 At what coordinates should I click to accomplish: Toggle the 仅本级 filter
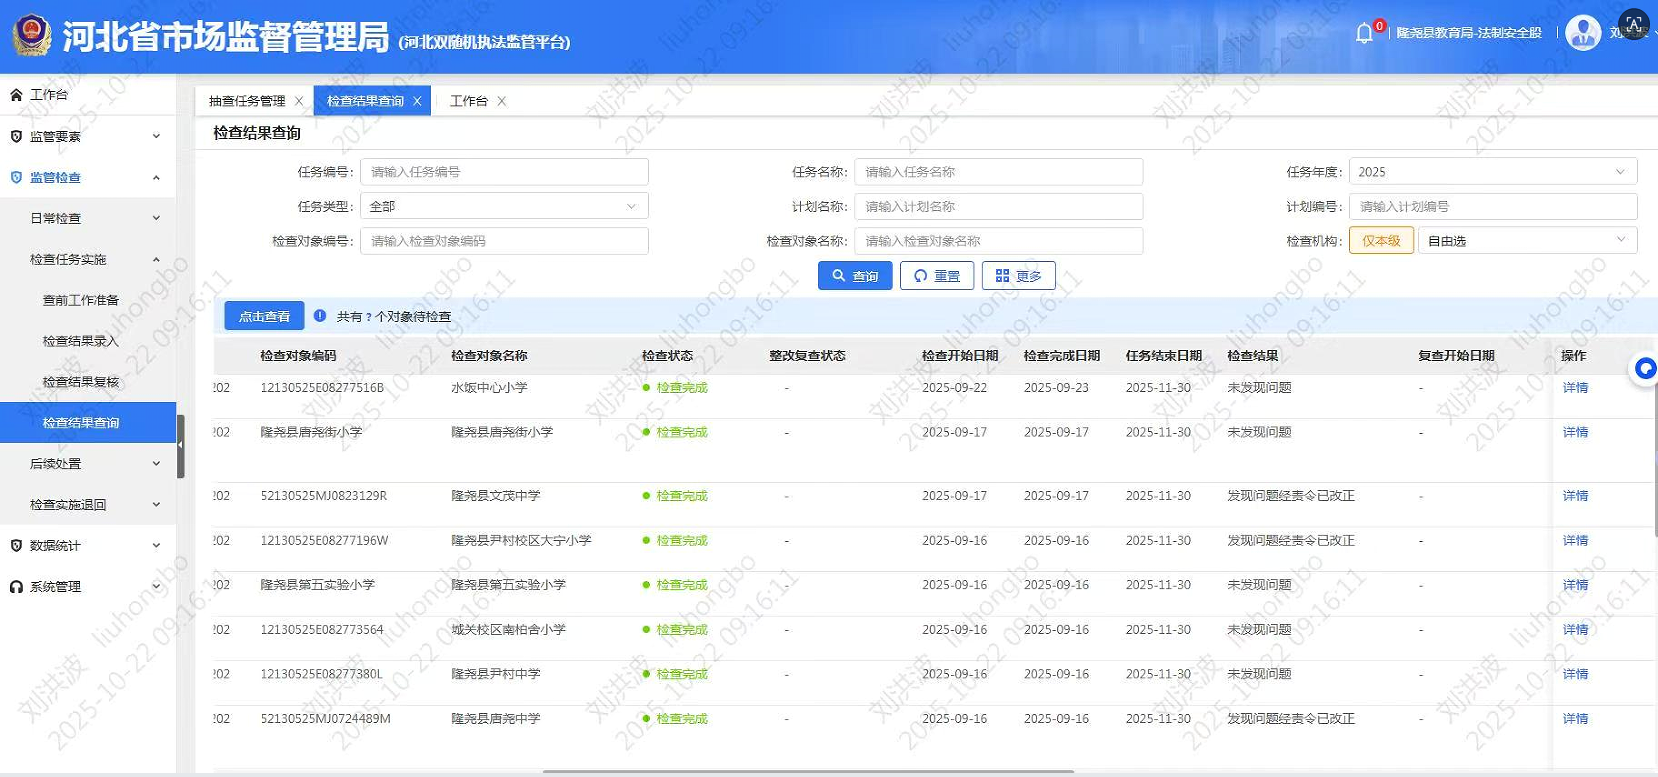click(x=1381, y=240)
